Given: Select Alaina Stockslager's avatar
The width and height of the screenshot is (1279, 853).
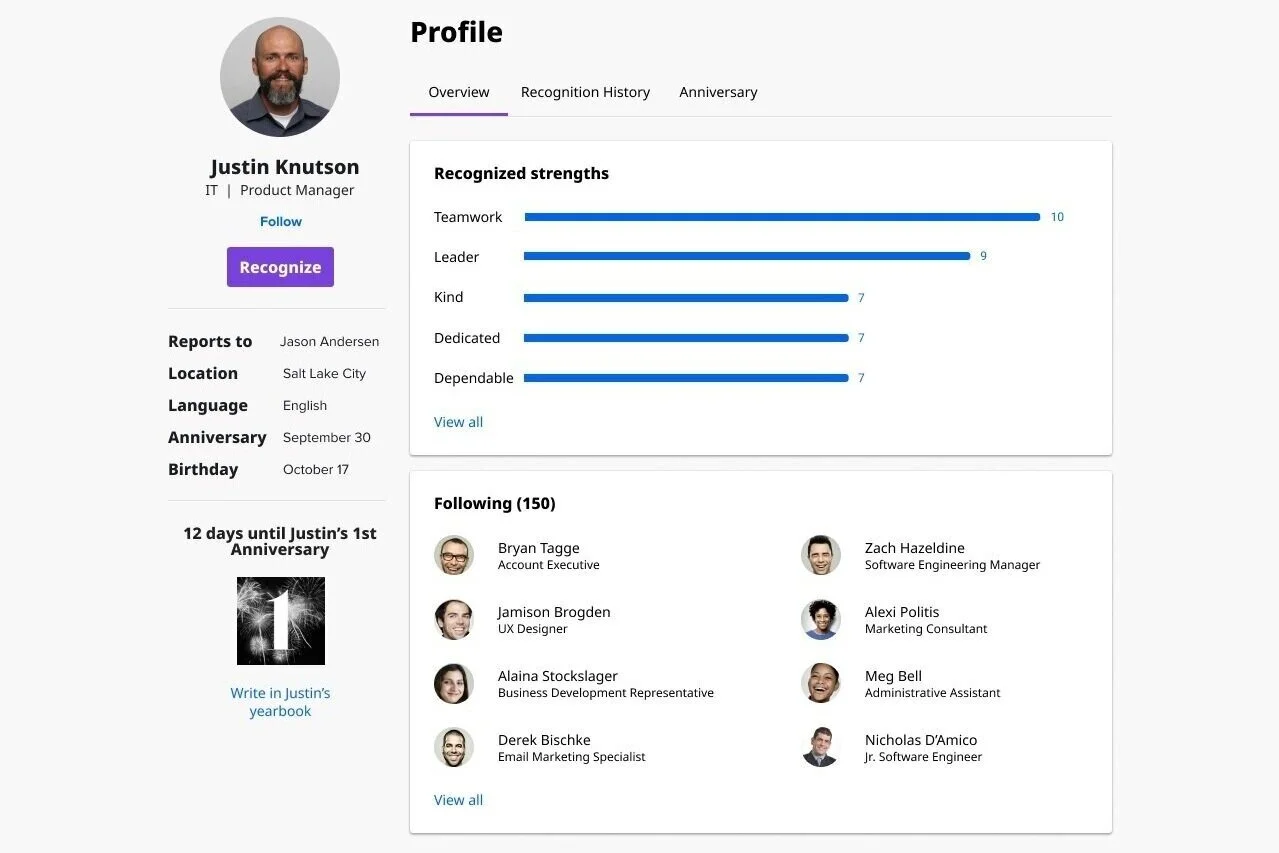Looking at the screenshot, I should tap(454, 683).
